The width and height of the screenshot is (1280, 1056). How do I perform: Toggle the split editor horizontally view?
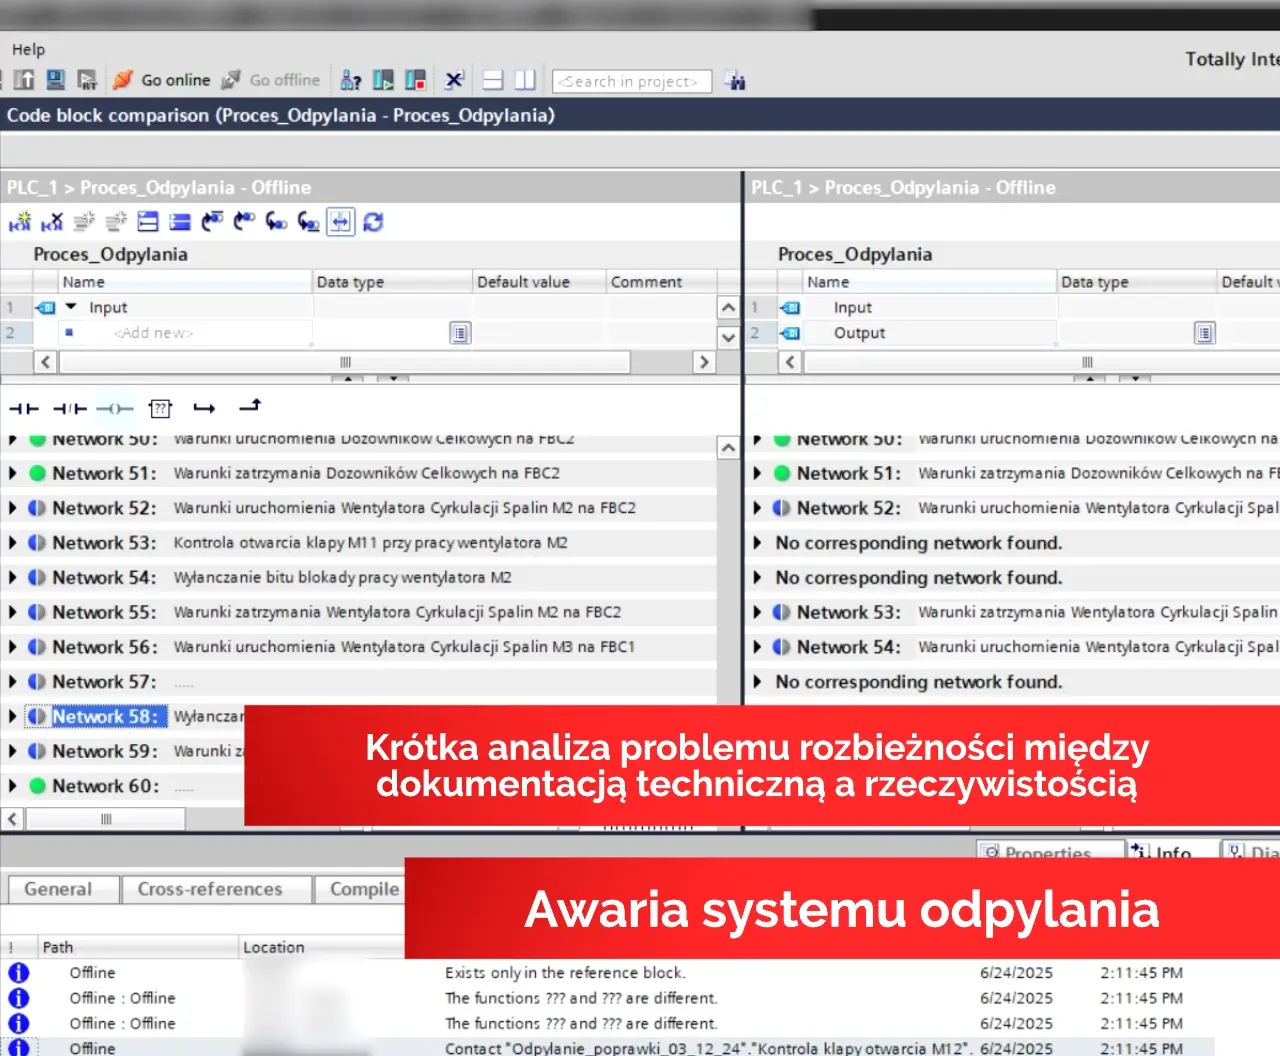point(492,80)
